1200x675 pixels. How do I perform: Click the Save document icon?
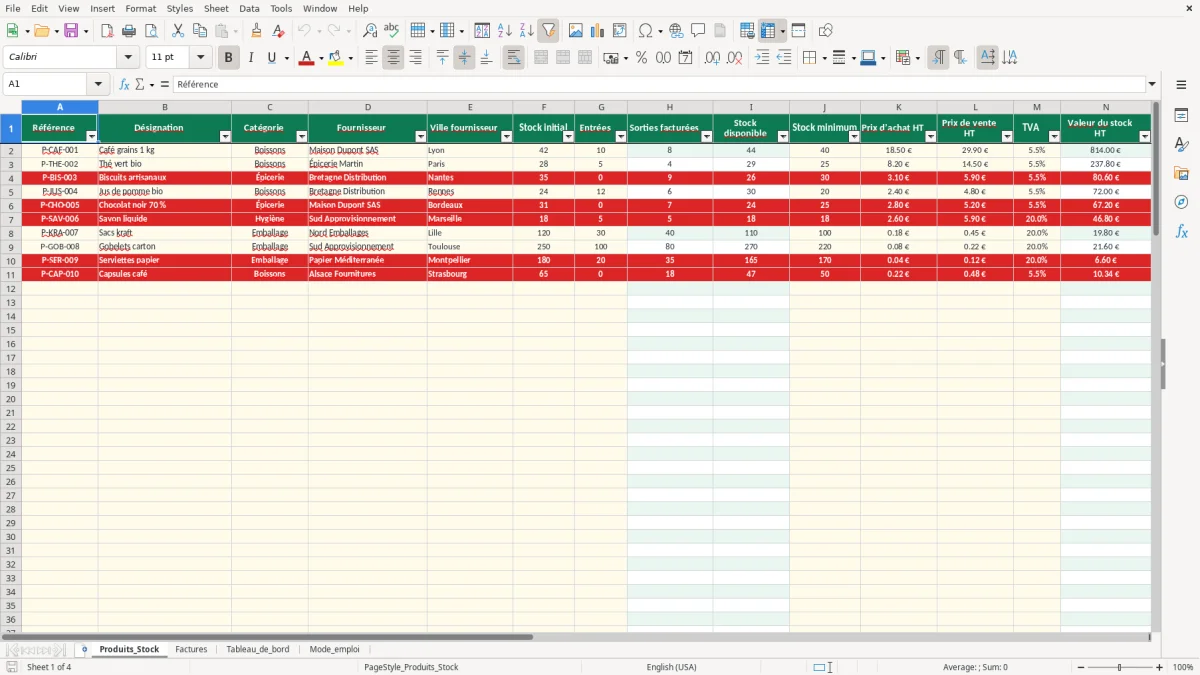(71, 31)
